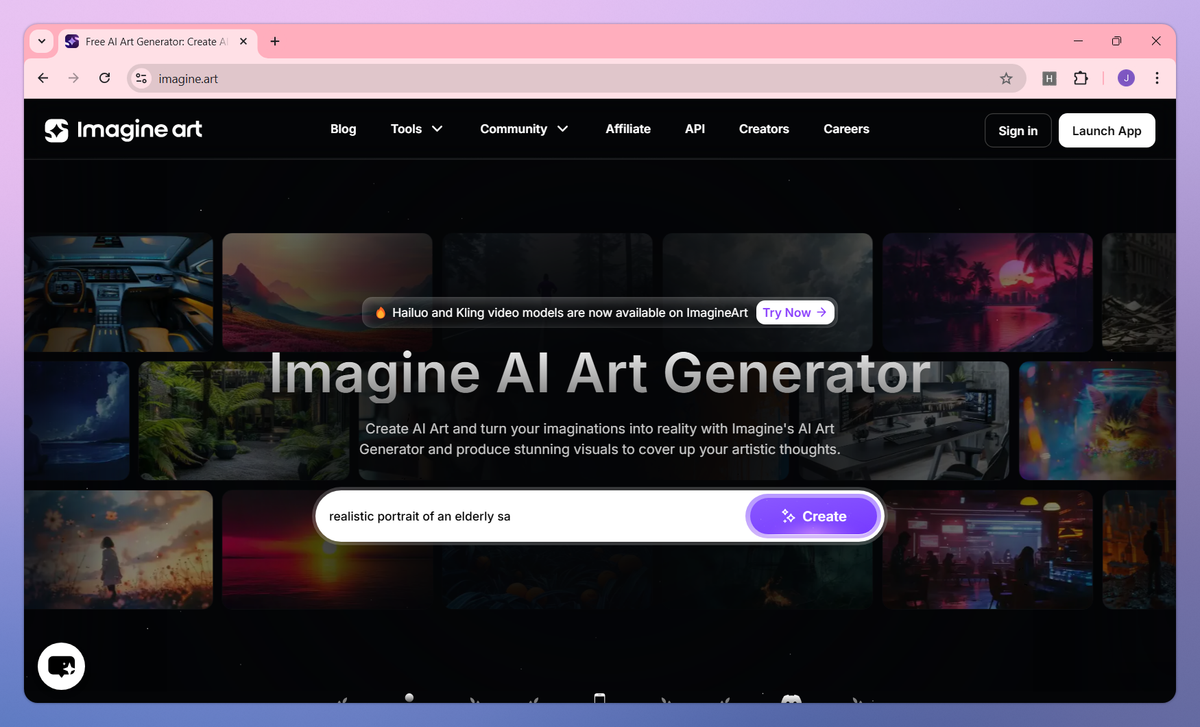The image size is (1200, 727).
Task: Click into the prompt text field
Action: [x=531, y=516]
